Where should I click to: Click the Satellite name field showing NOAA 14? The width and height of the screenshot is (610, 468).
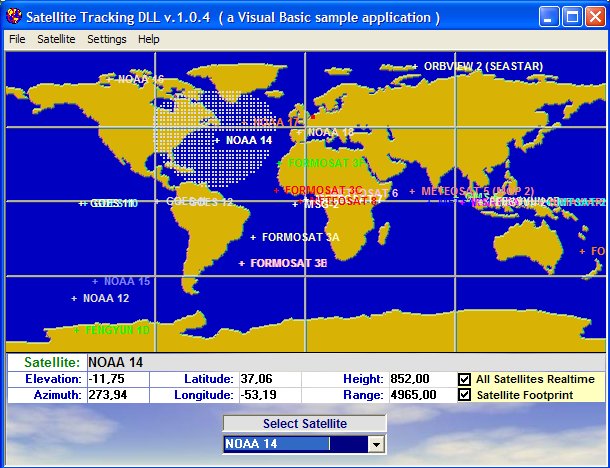click(x=345, y=362)
